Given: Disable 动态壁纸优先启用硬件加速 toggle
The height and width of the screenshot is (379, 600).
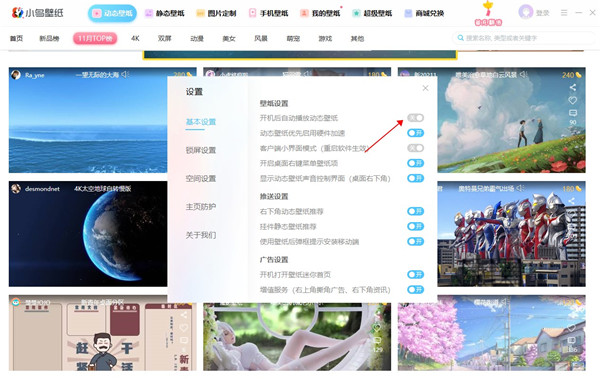Looking at the screenshot, I should [415, 133].
